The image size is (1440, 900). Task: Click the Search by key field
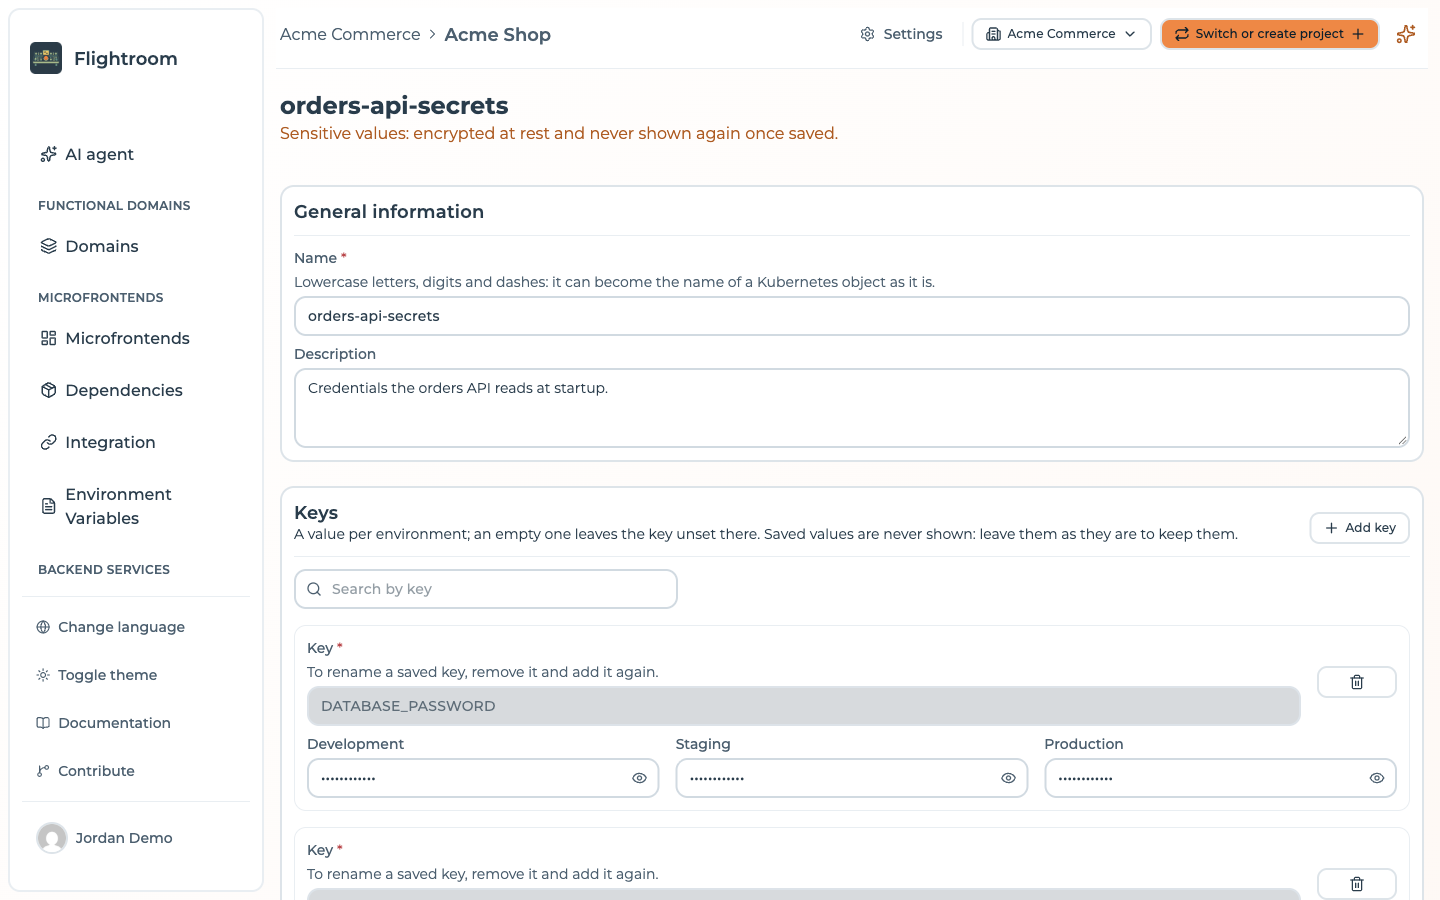[486, 589]
